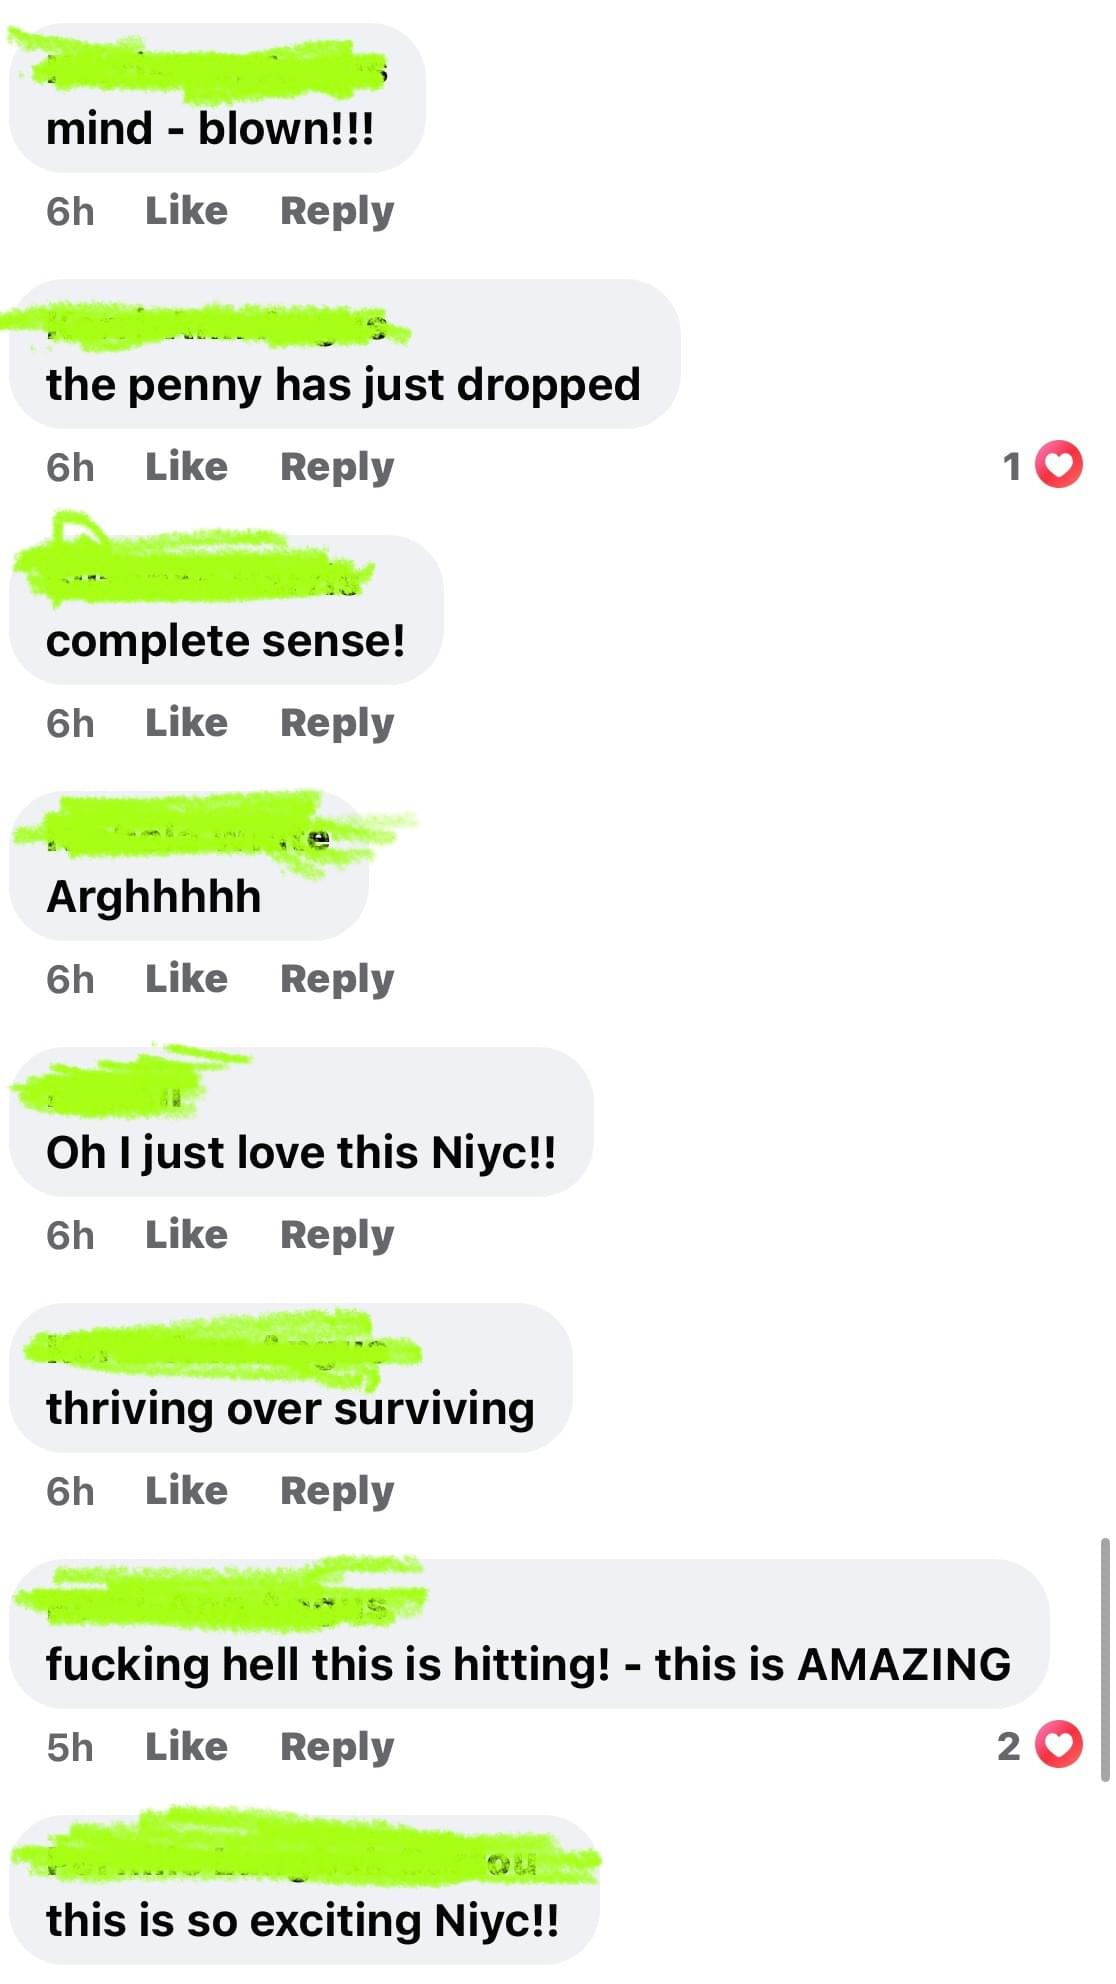Like the 'this is AMAZING' comment
Viewport: 1116px width, 1984px height.
click(x=186, y=1747)
